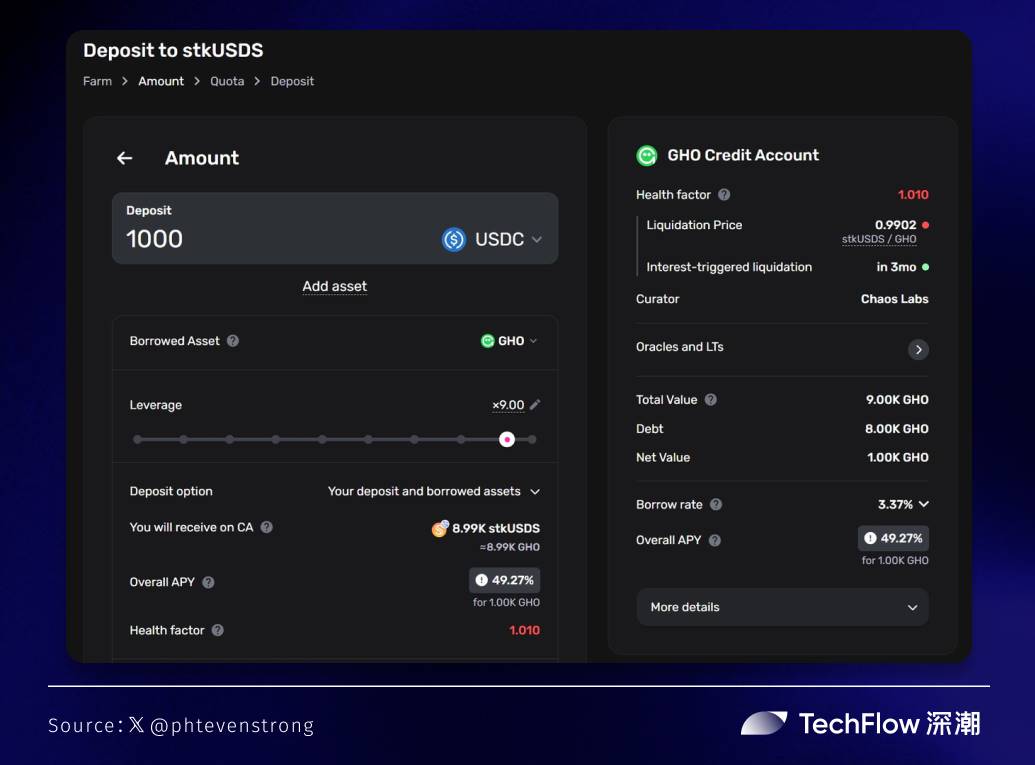Click the Add asset link

click(x=335, y=286)
